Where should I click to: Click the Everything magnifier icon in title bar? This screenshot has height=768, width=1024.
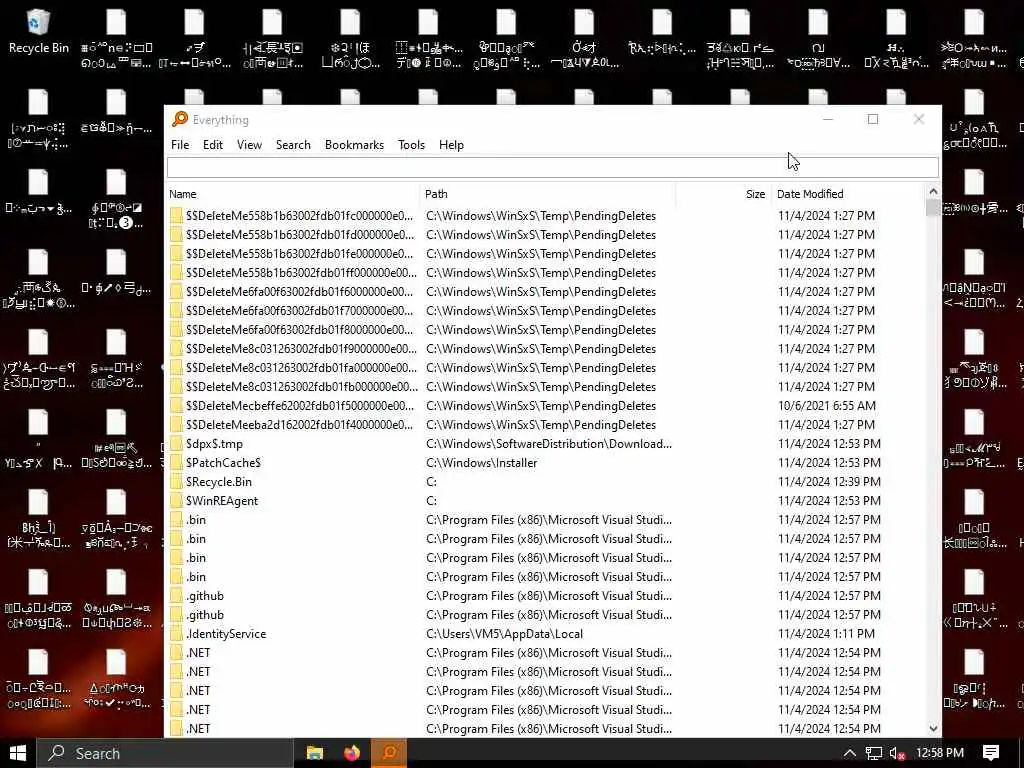pos(179,120)
